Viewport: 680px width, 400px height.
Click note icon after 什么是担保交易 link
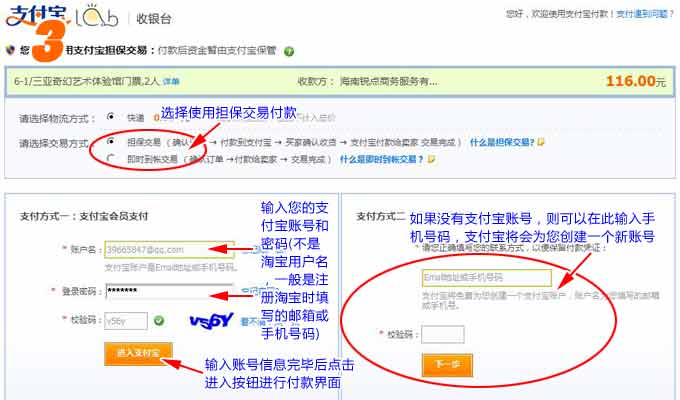click(x=541, y=142)
